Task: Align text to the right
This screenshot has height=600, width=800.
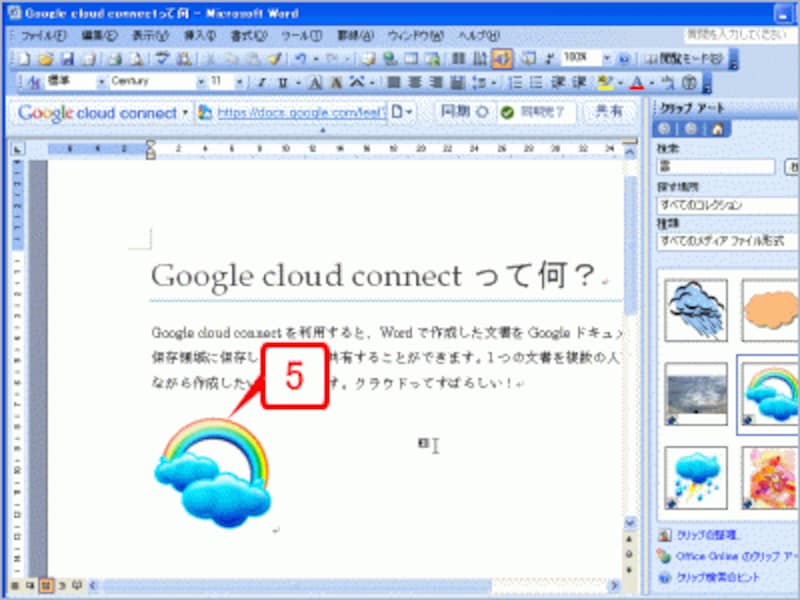Action: (x=436, y=82)
